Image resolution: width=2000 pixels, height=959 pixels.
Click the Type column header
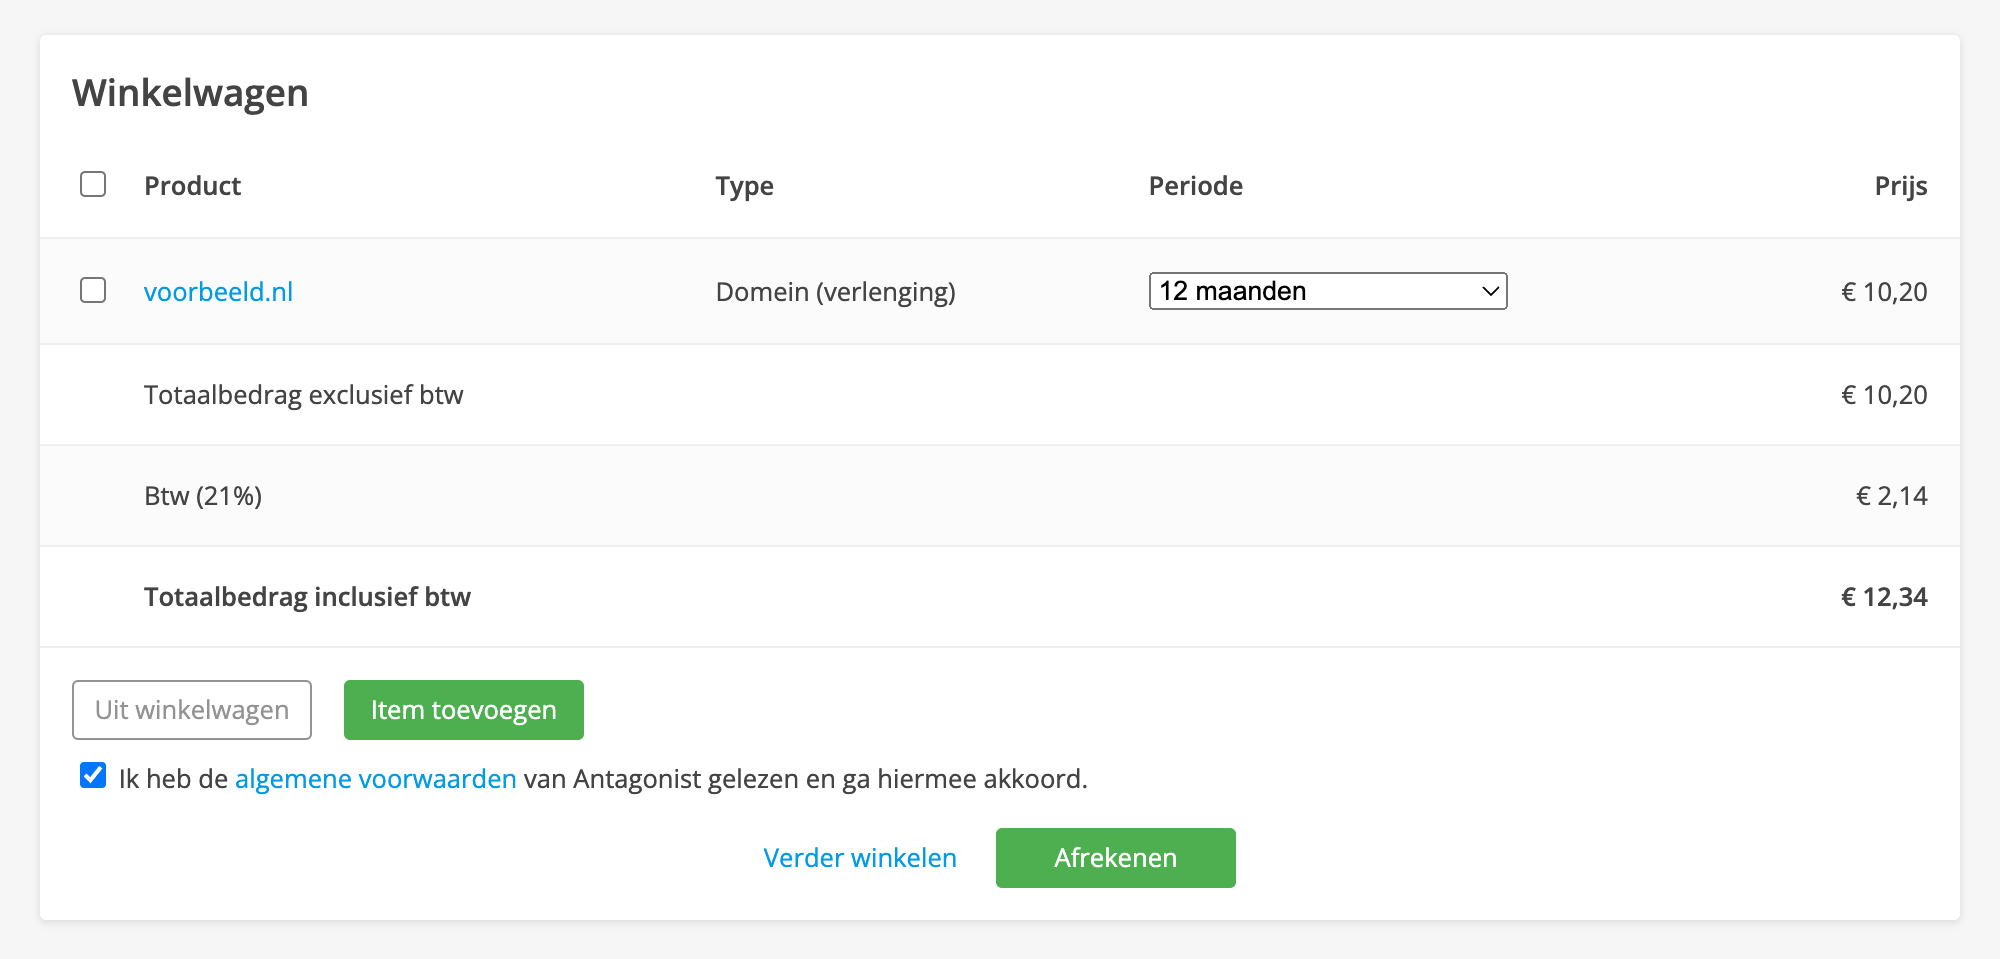click(745, 187)
